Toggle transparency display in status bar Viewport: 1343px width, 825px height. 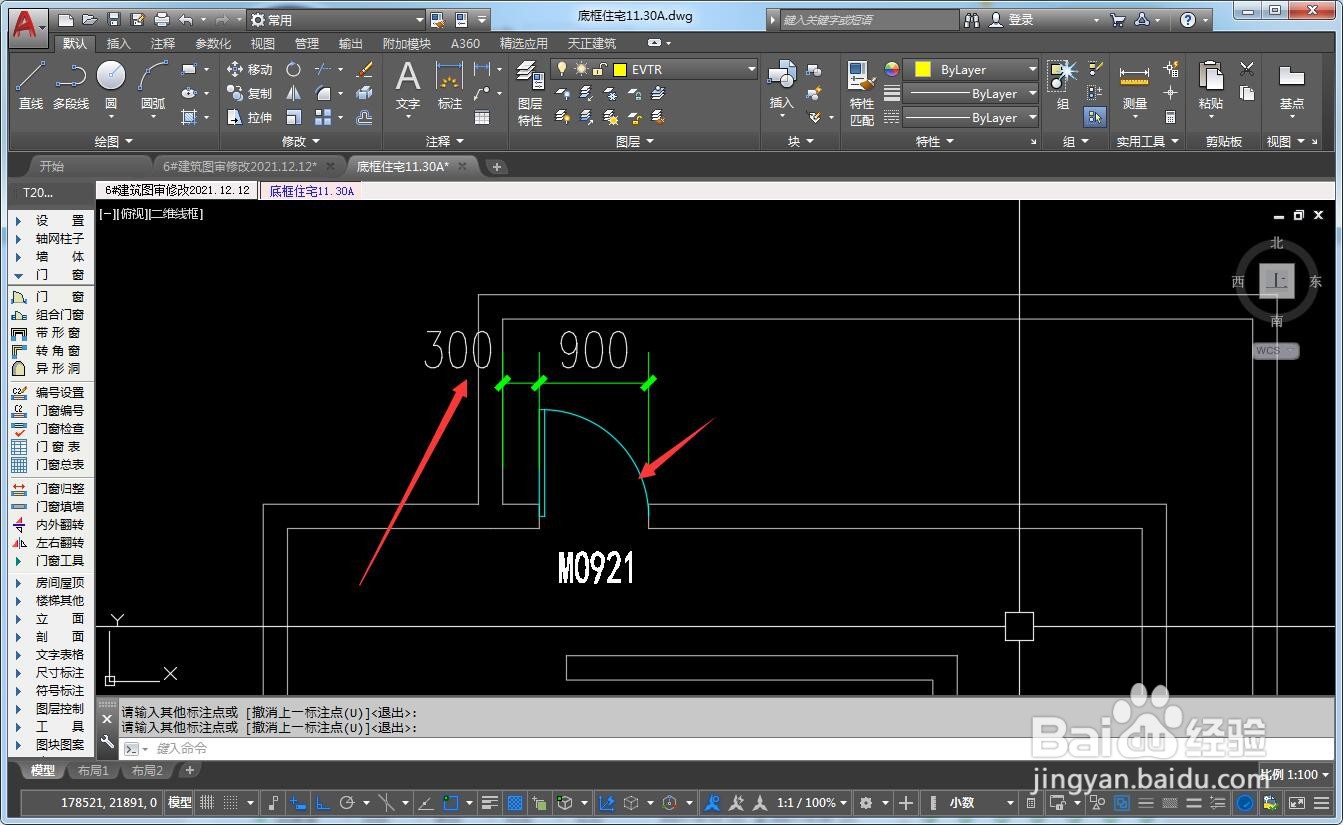pos(515,802)
